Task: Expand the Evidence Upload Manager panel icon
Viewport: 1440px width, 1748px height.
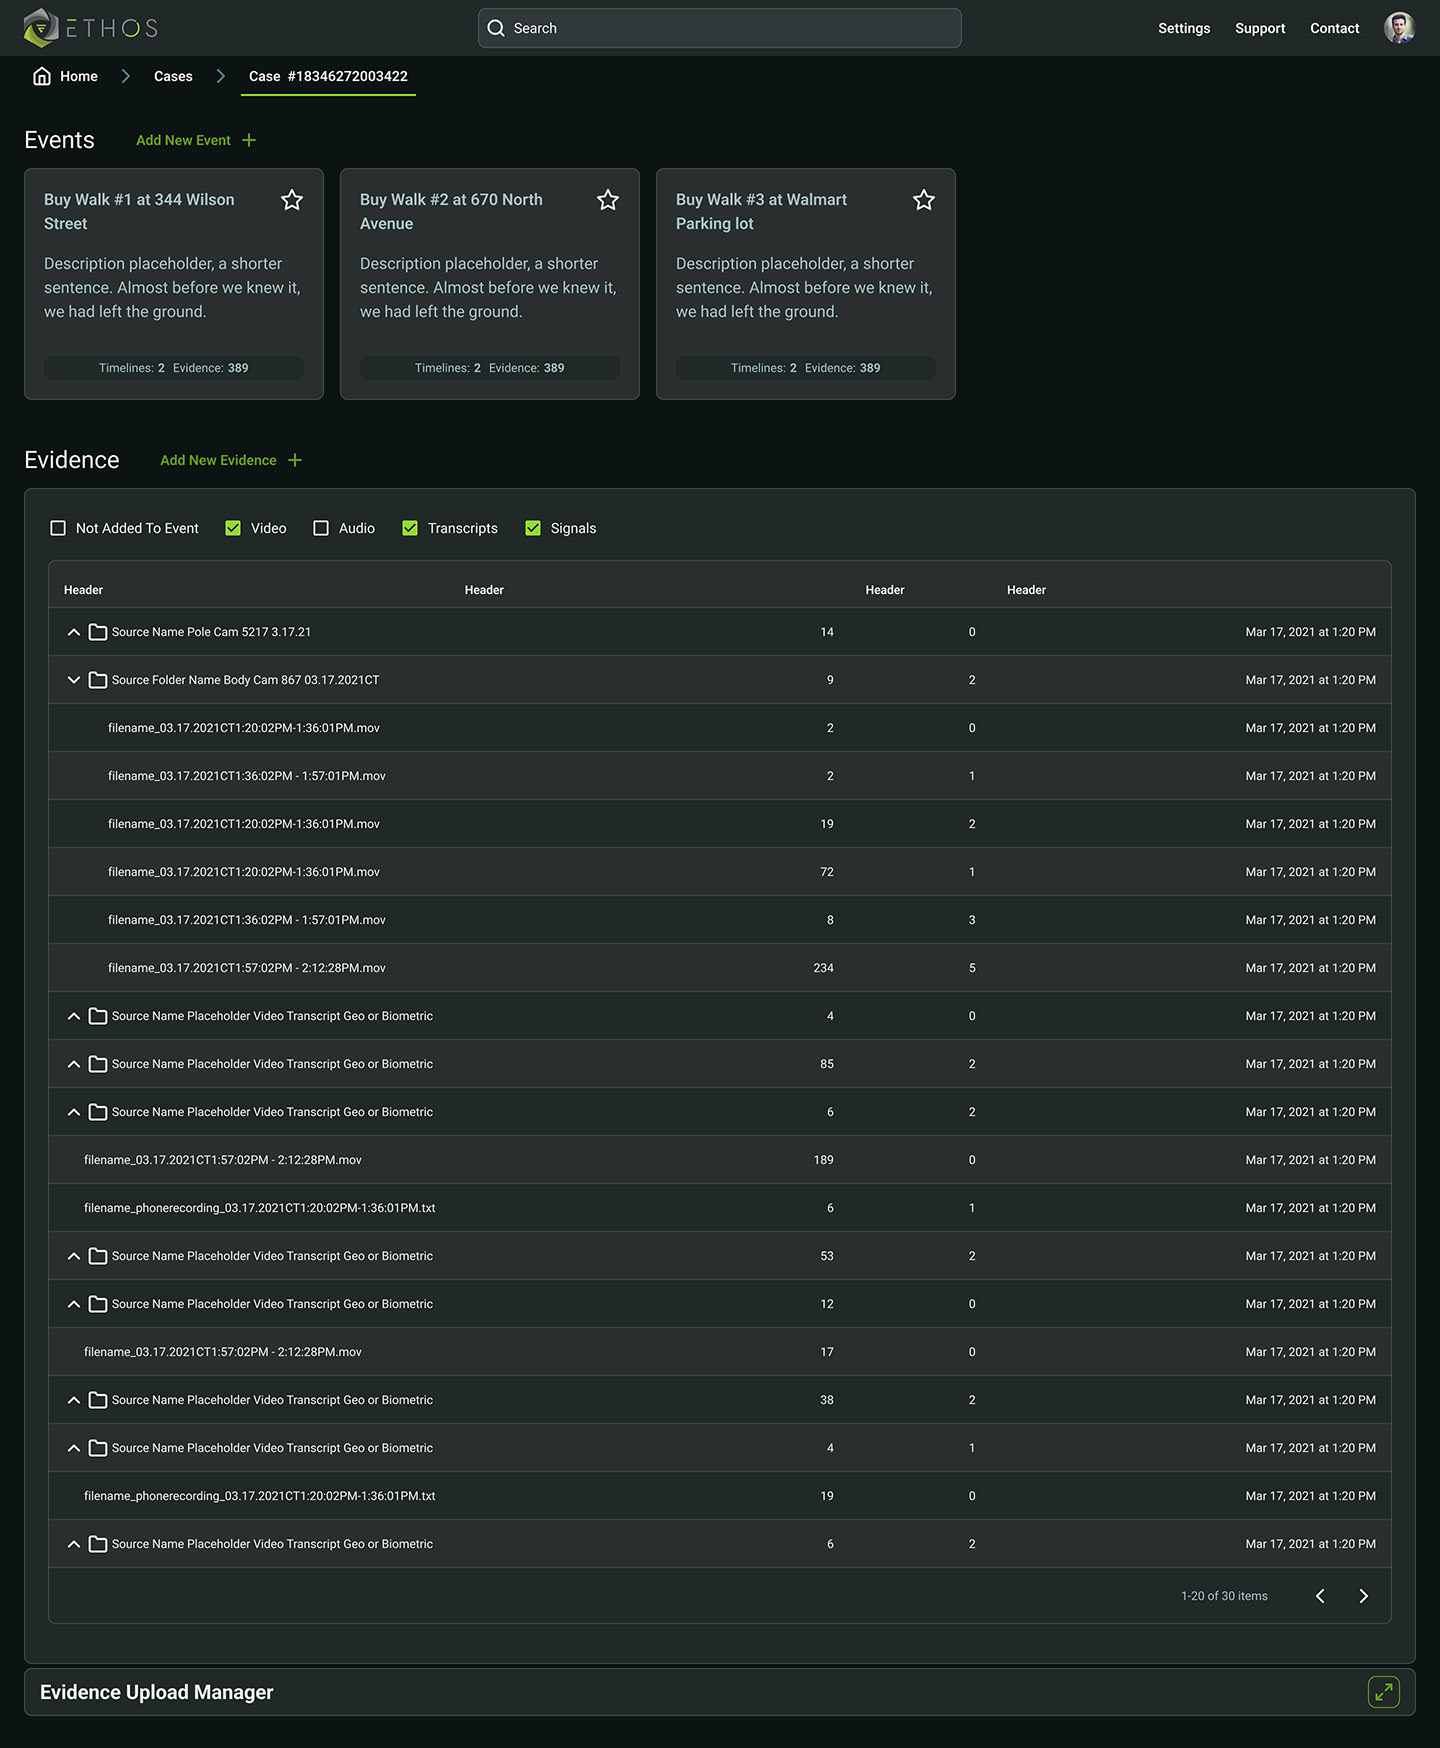Action: [1383, 1692]
